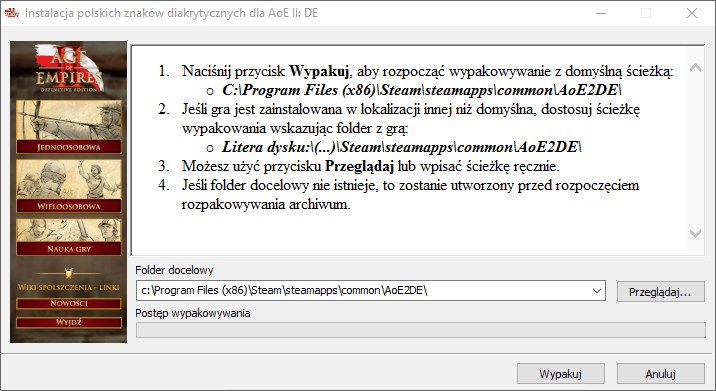Click the window title text
This screenshot has height=391, width=716.
pyautogui.click(x=171, y=13)
